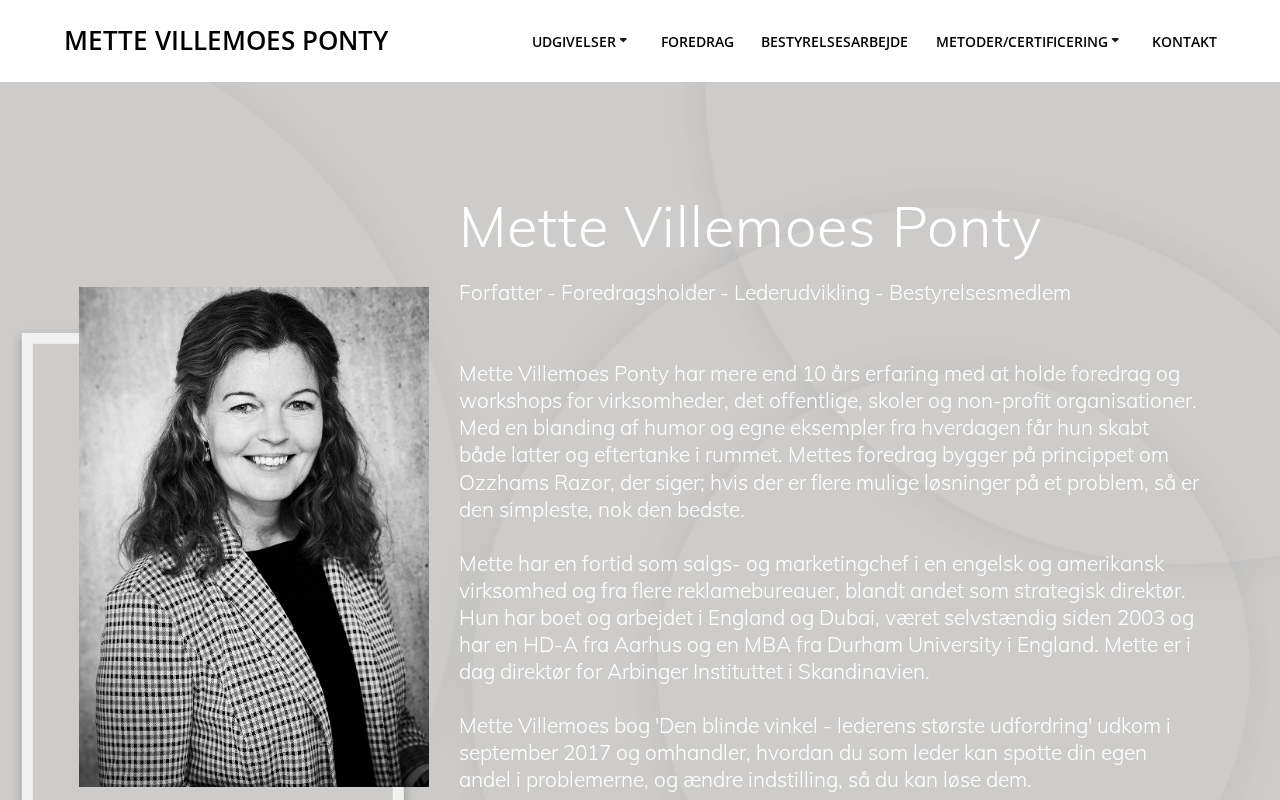Open the BESTYRELSESARBEJDE nav link
Image resolution: width=1280 pixels, height=800 pixels.
(834, 42)
